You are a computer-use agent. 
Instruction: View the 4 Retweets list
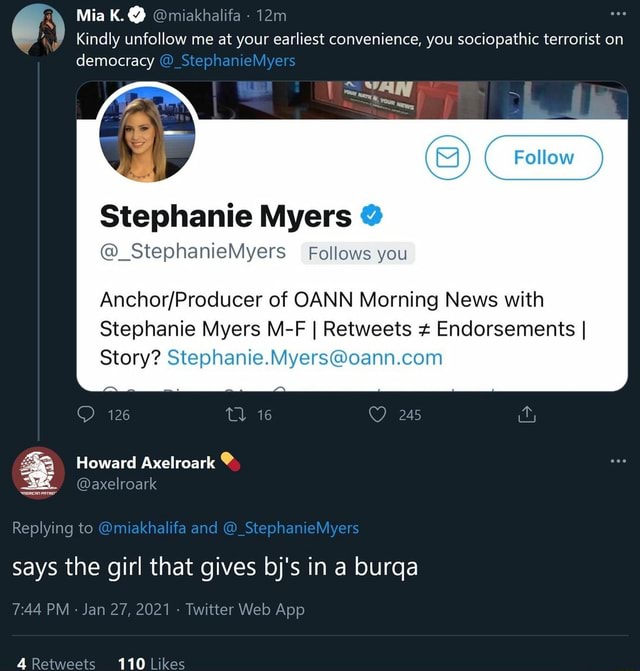click(56, 663)
